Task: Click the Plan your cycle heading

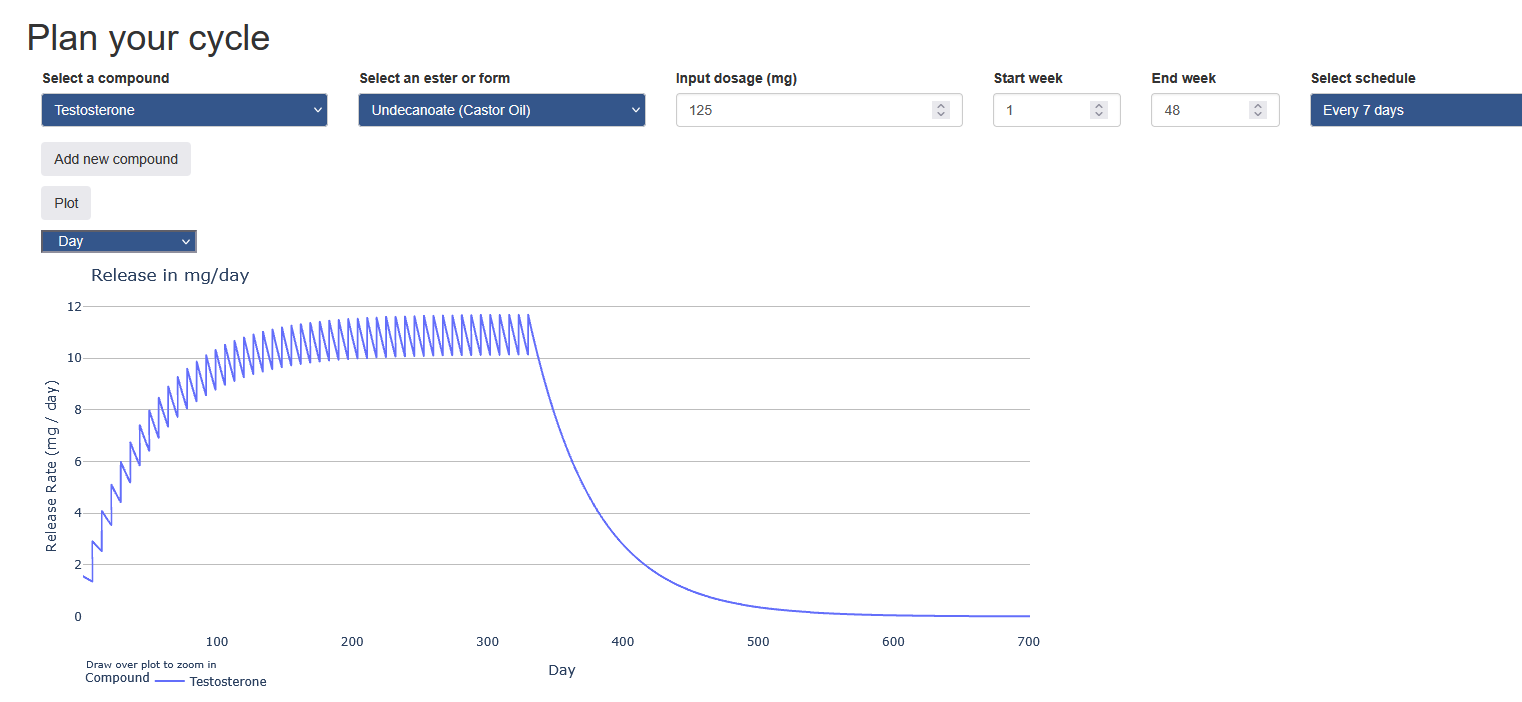Action: [148, 38]
